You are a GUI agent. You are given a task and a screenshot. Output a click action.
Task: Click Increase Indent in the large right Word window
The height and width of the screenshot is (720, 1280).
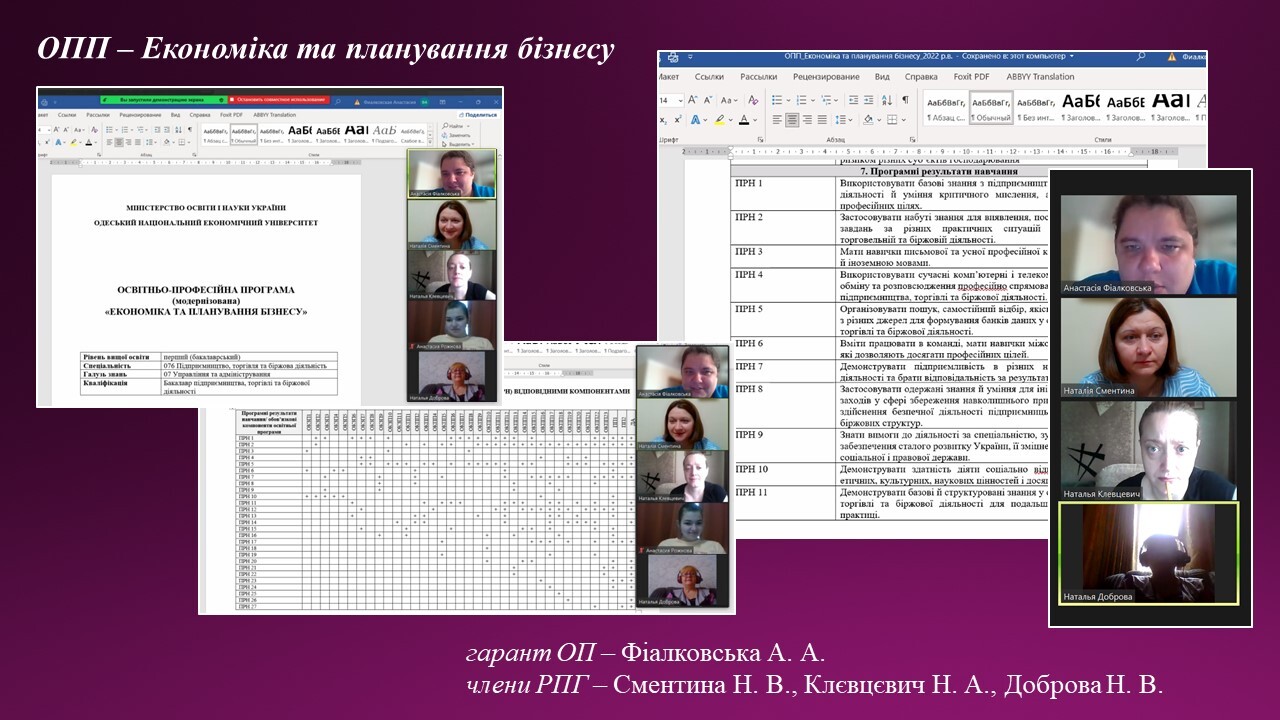(x=869, y=100)
